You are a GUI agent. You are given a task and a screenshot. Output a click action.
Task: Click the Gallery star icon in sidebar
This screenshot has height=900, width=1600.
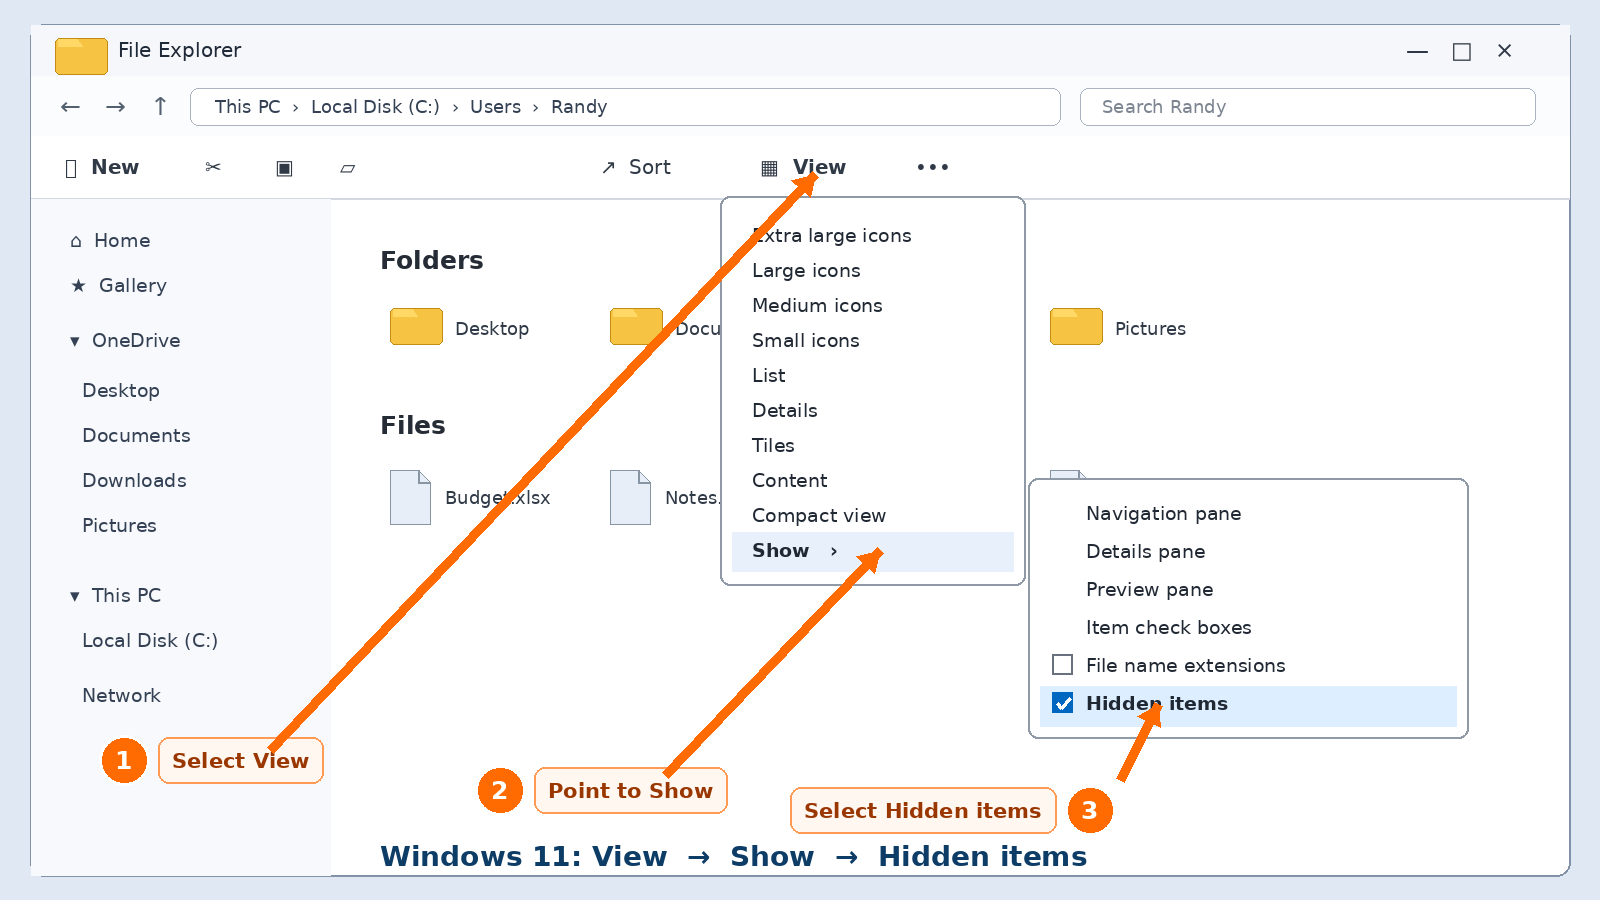pyautogui.click(x=78, y=286)
